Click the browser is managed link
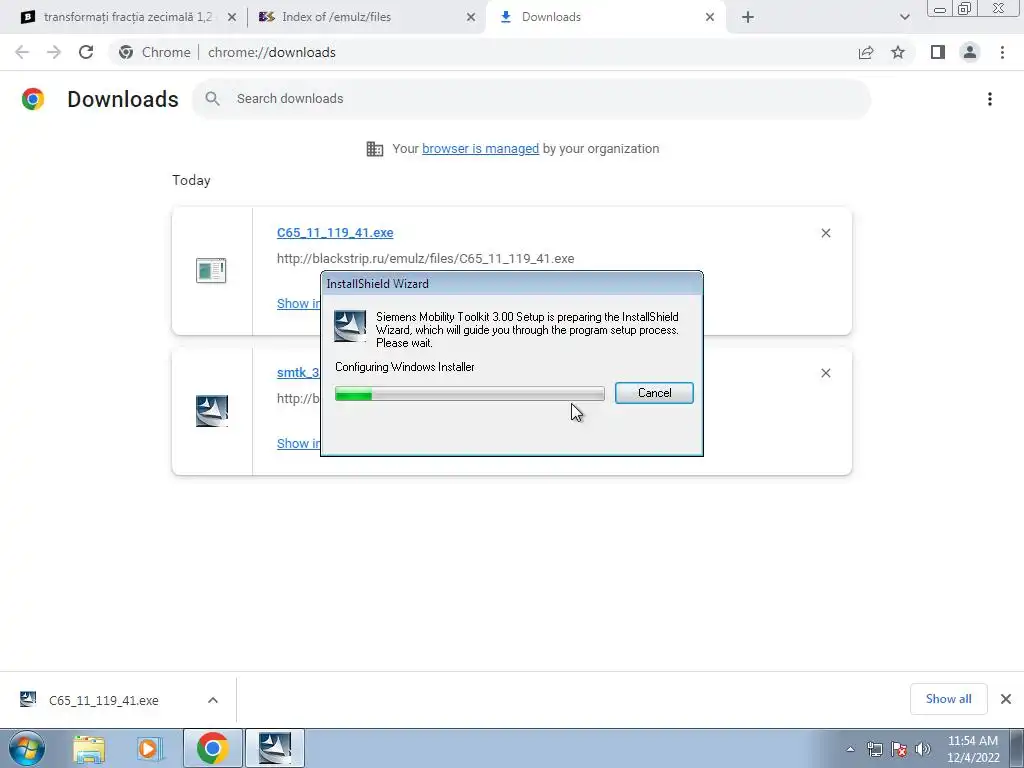 [x=481, y=148]
